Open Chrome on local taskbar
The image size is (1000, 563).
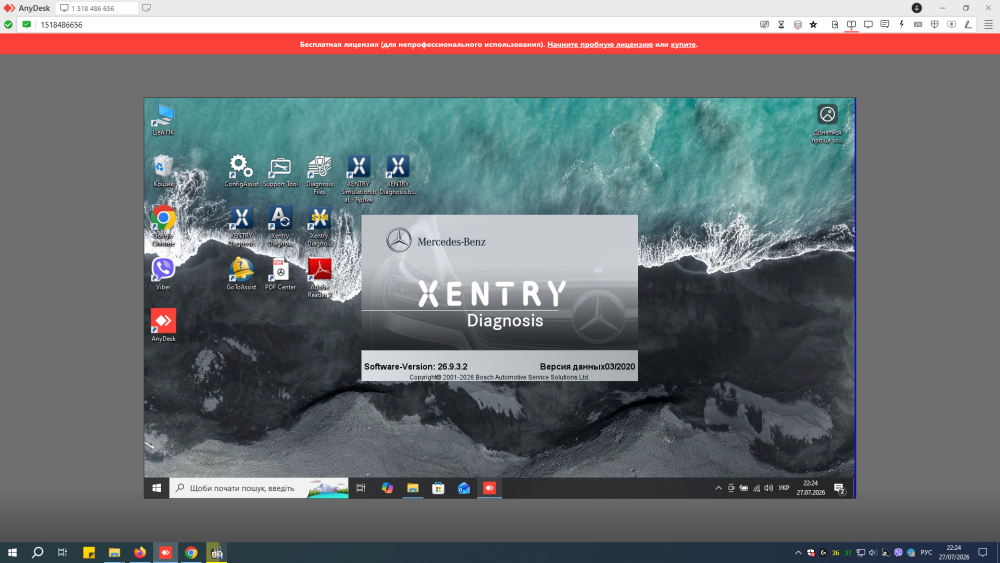(191, 552)
